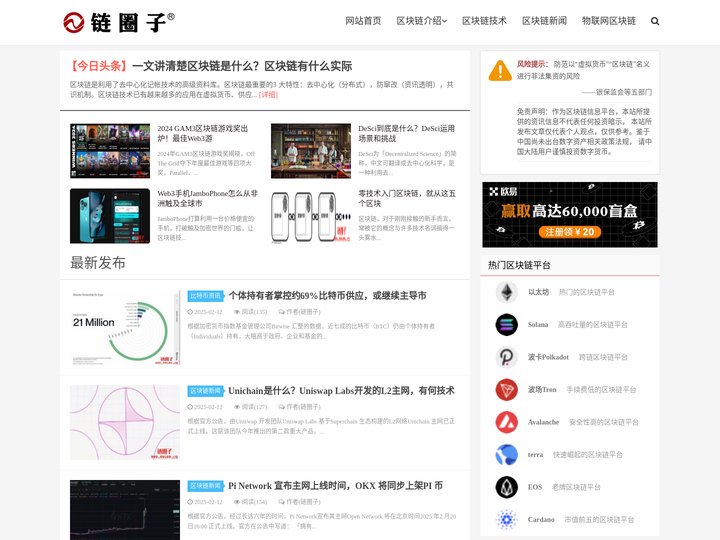This screenshot has width=720, height=540.
Task: Click the Cardano platform icon
Action: click(x=506, y=519)
